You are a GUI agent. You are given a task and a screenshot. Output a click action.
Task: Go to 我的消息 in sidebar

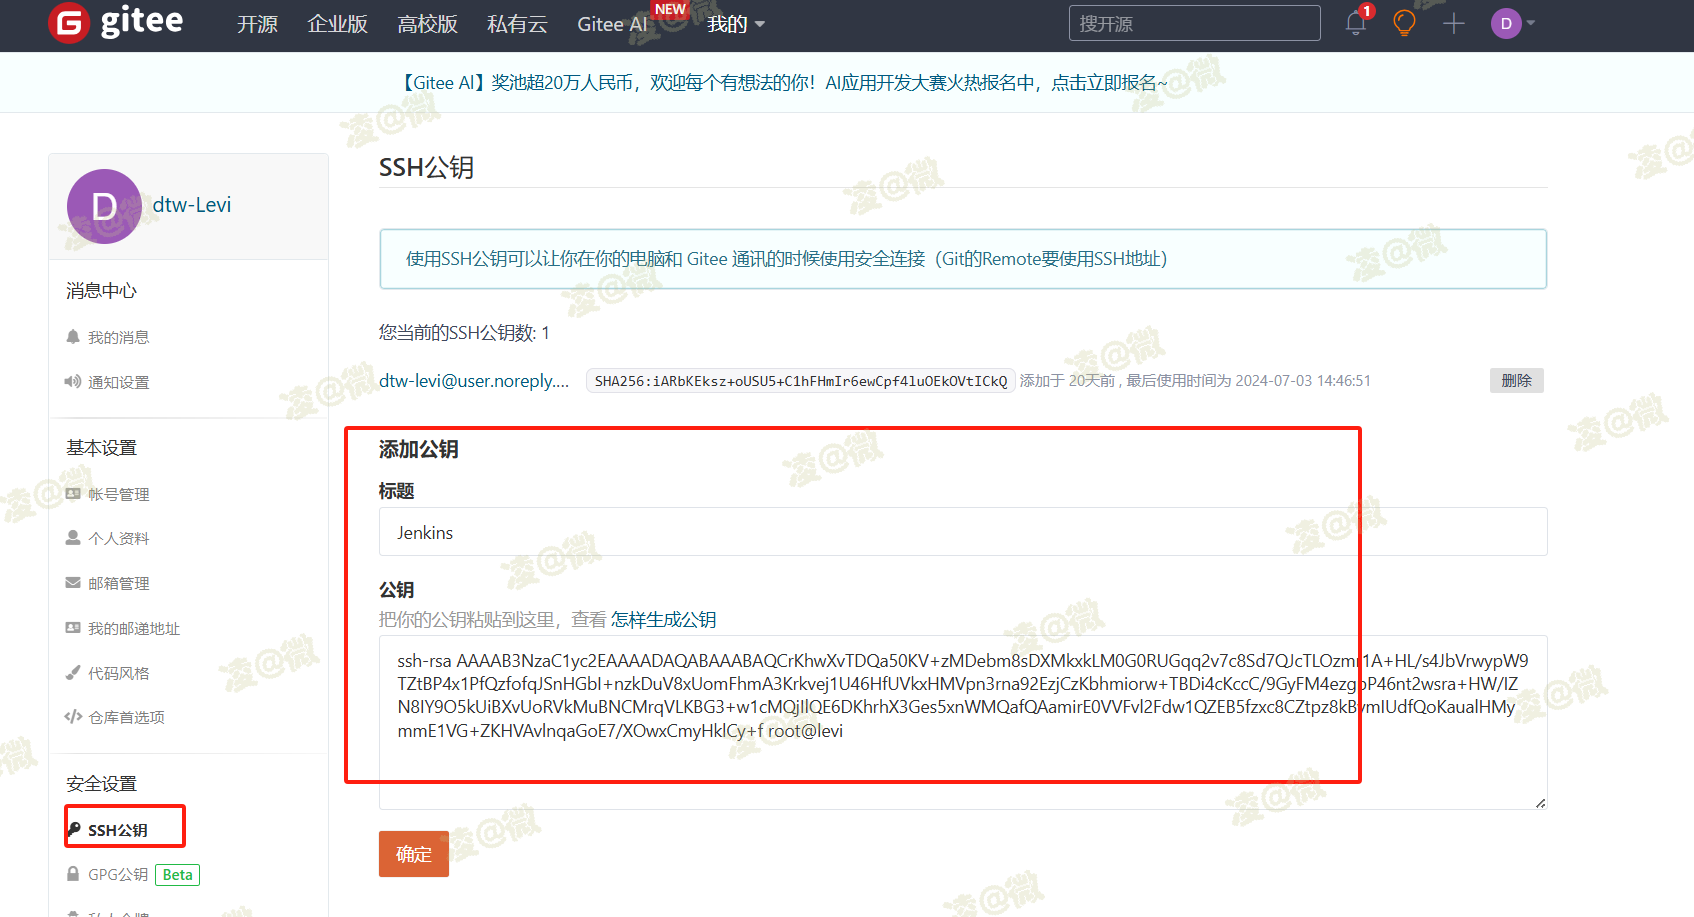(x=118, y=338)
